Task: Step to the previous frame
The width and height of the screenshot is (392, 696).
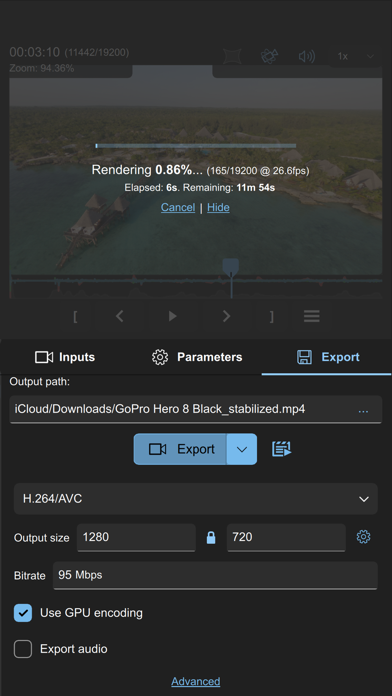Action: coord(119,316)
